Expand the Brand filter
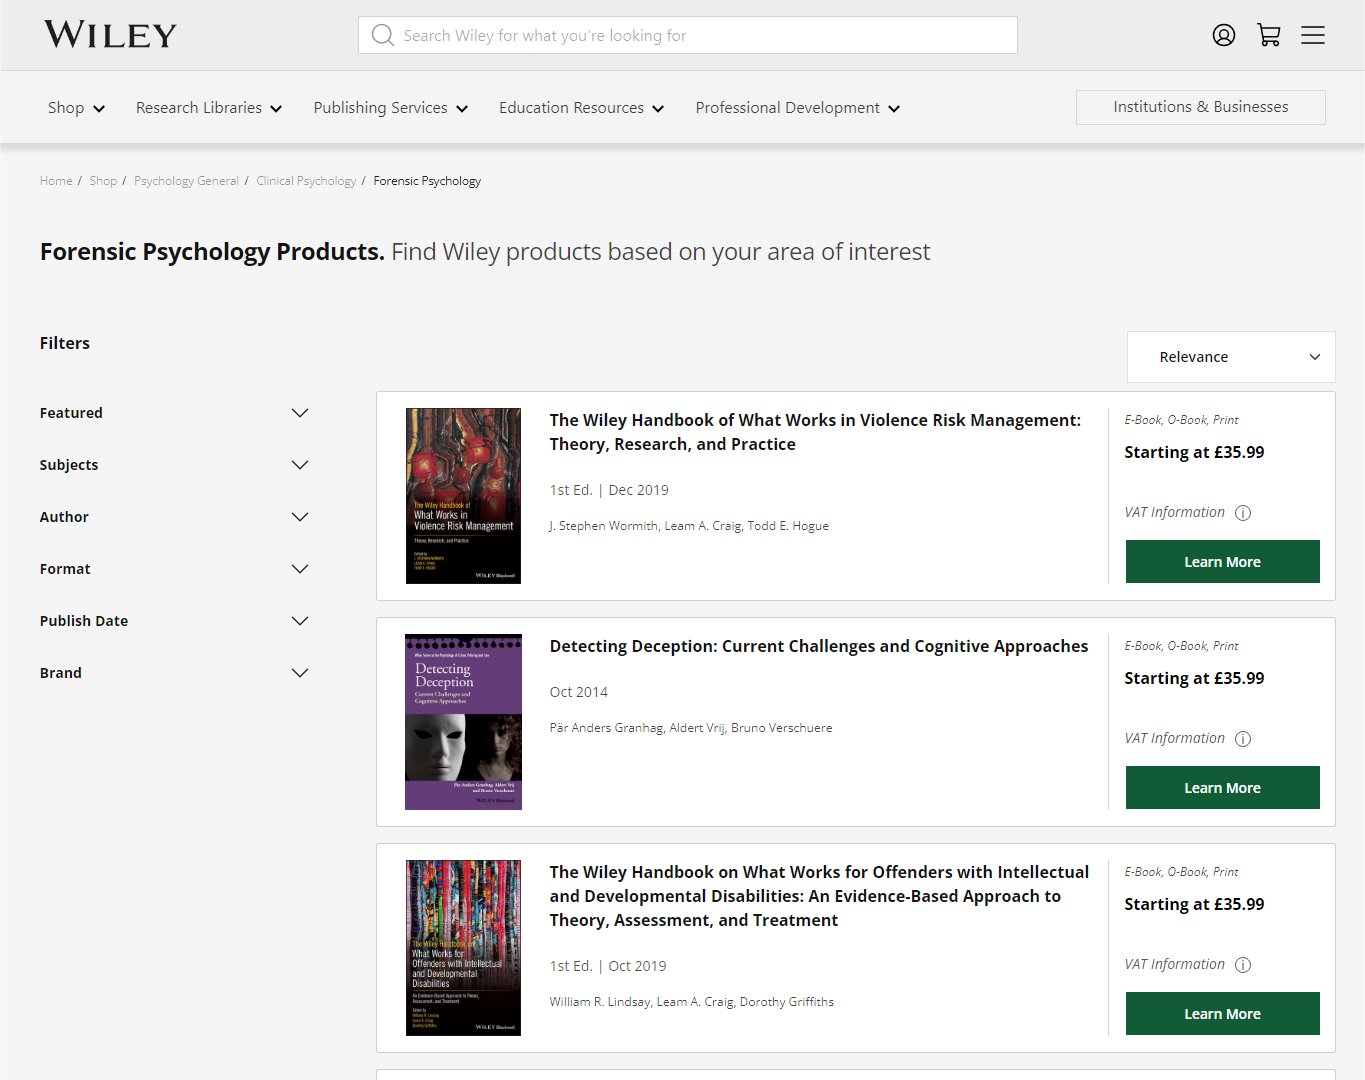This screenshot has width=1365, height=1080. click(174, 673)
